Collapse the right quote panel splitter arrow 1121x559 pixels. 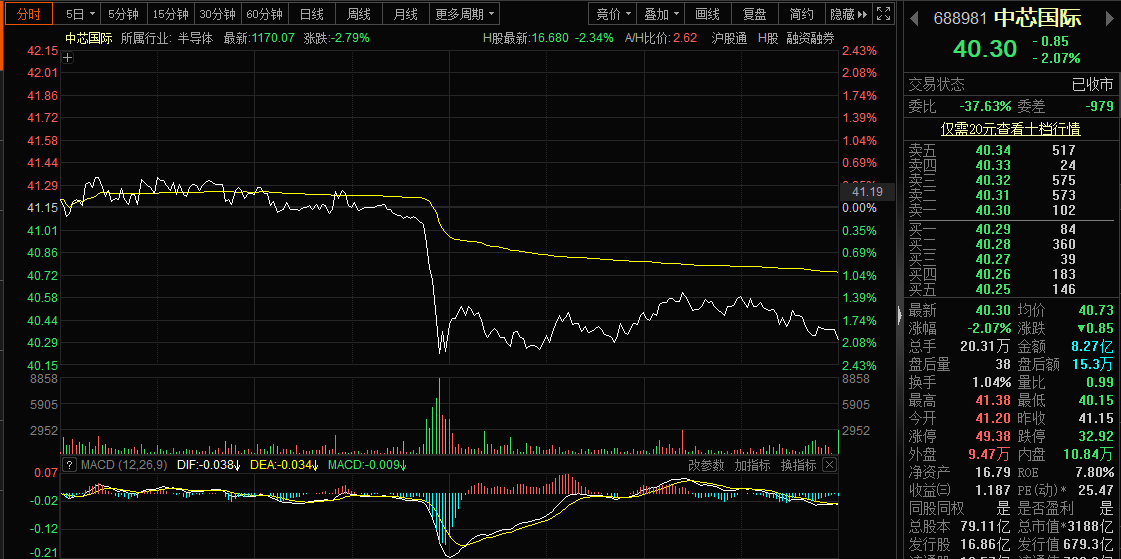[x=899, y=316]
